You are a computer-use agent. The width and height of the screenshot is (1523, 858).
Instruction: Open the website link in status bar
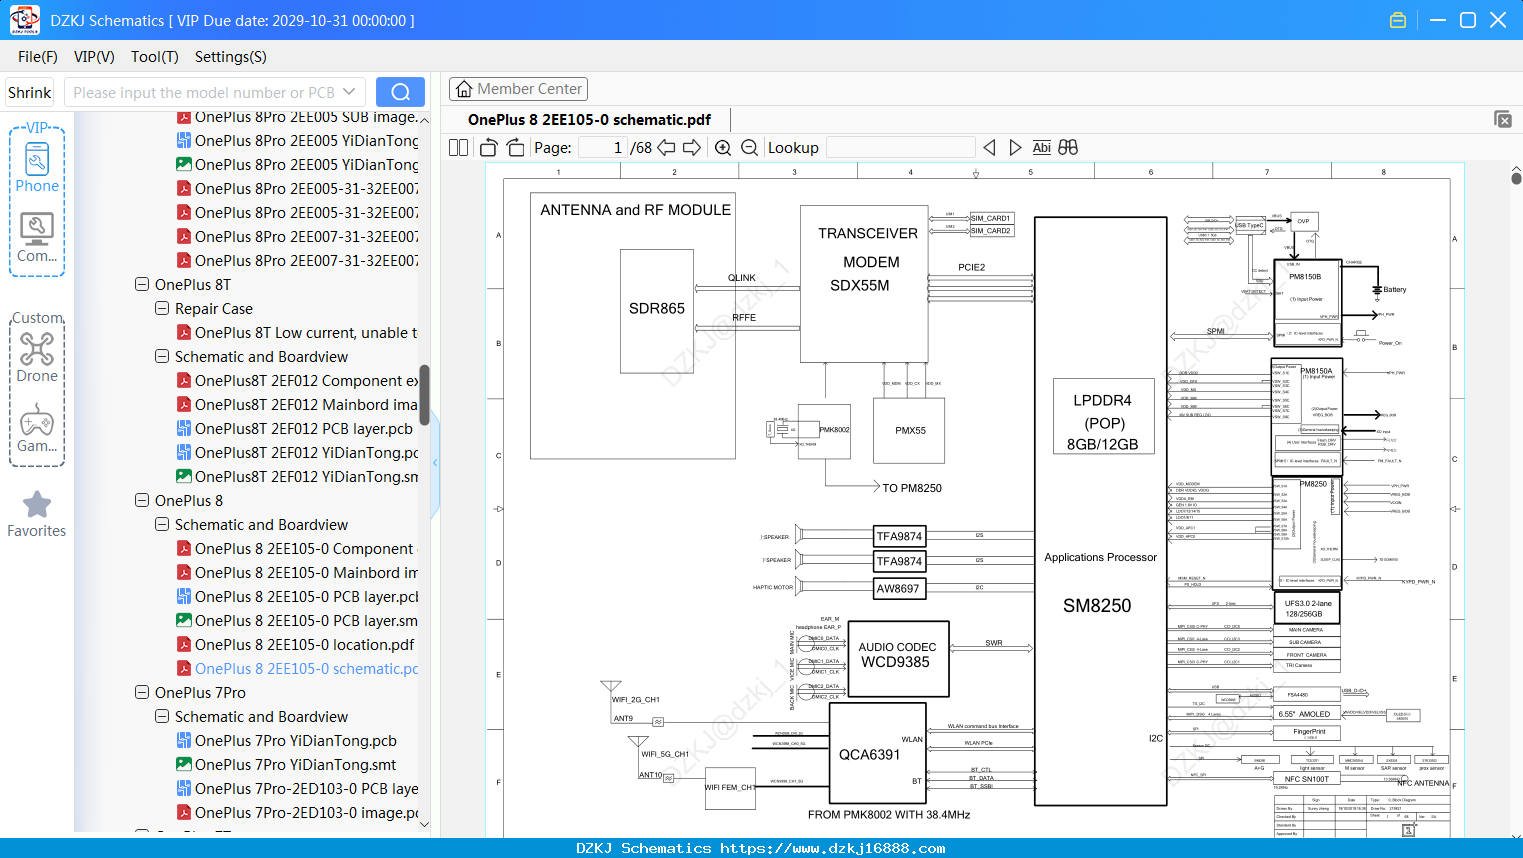[x=833, y=848]
